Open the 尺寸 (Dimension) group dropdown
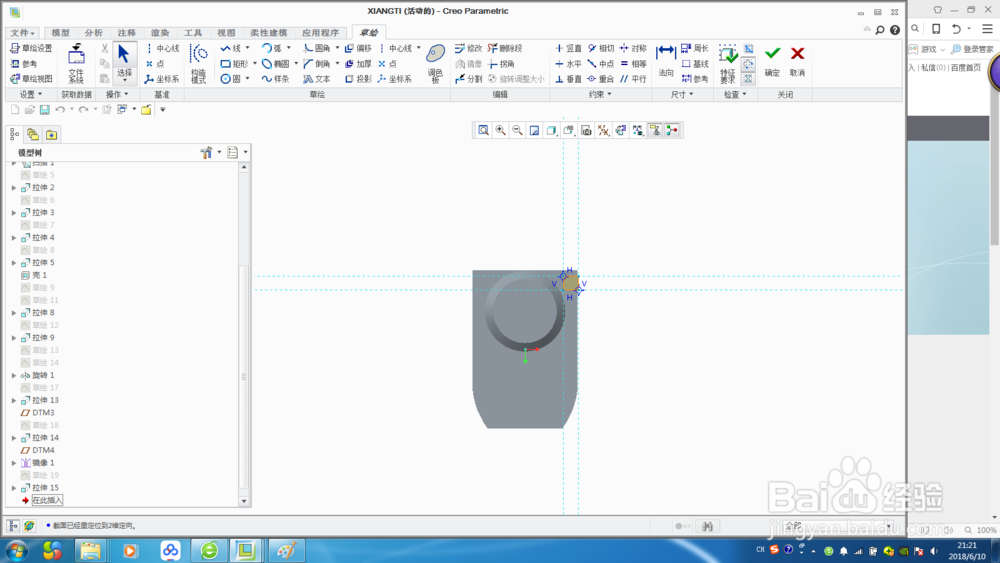 coord(682,94)
